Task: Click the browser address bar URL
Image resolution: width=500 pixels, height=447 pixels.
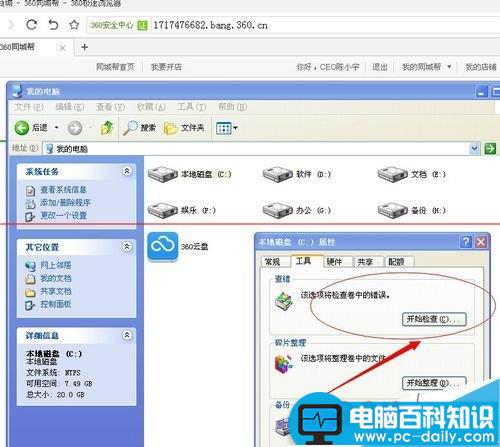Action: point(210,25)
